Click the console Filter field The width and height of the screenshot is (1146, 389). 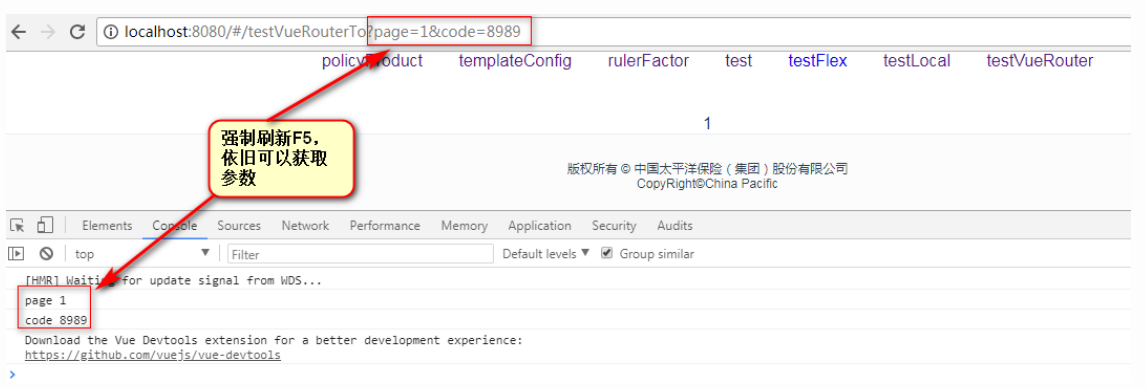tap(360, 254)
